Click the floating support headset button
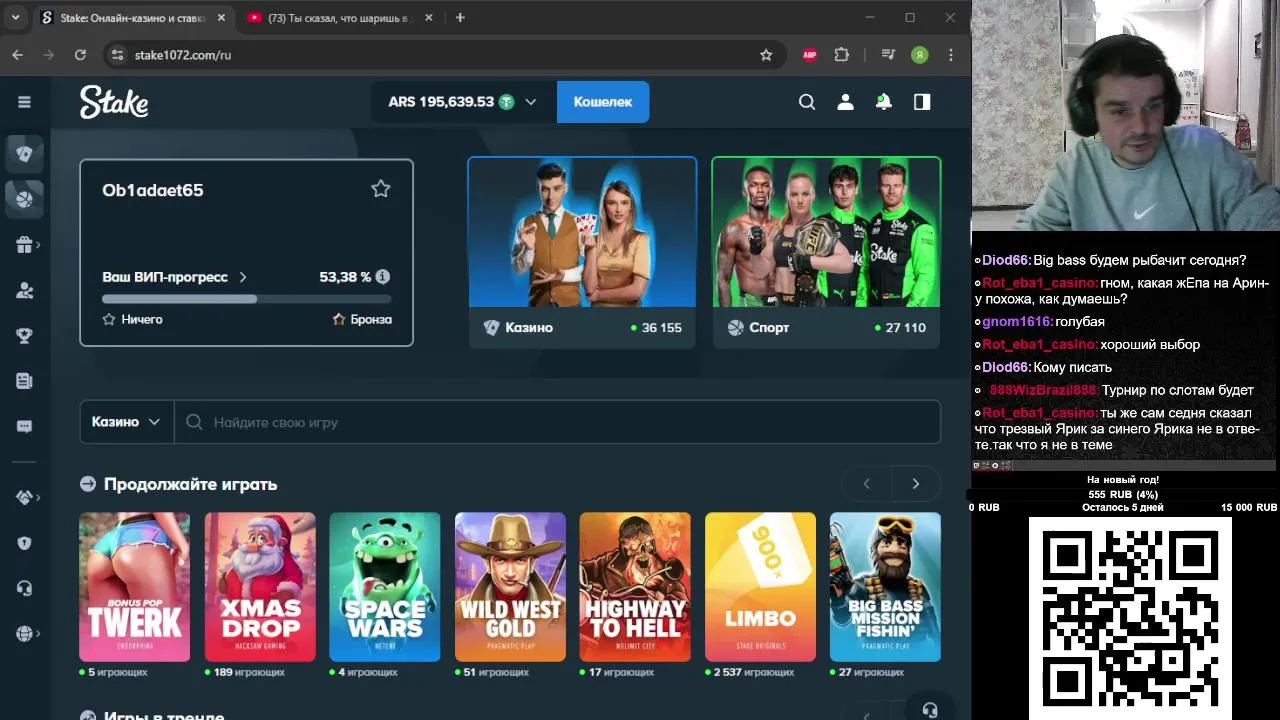 pyautogui.click(x=930, y=709)
